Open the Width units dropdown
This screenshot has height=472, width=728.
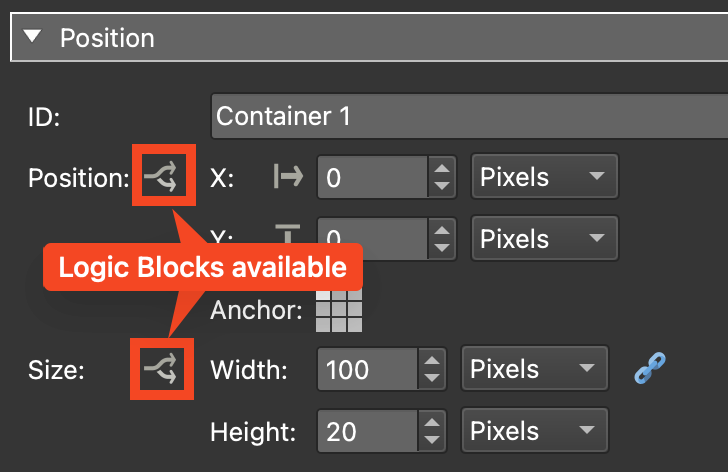click(534, 370)
